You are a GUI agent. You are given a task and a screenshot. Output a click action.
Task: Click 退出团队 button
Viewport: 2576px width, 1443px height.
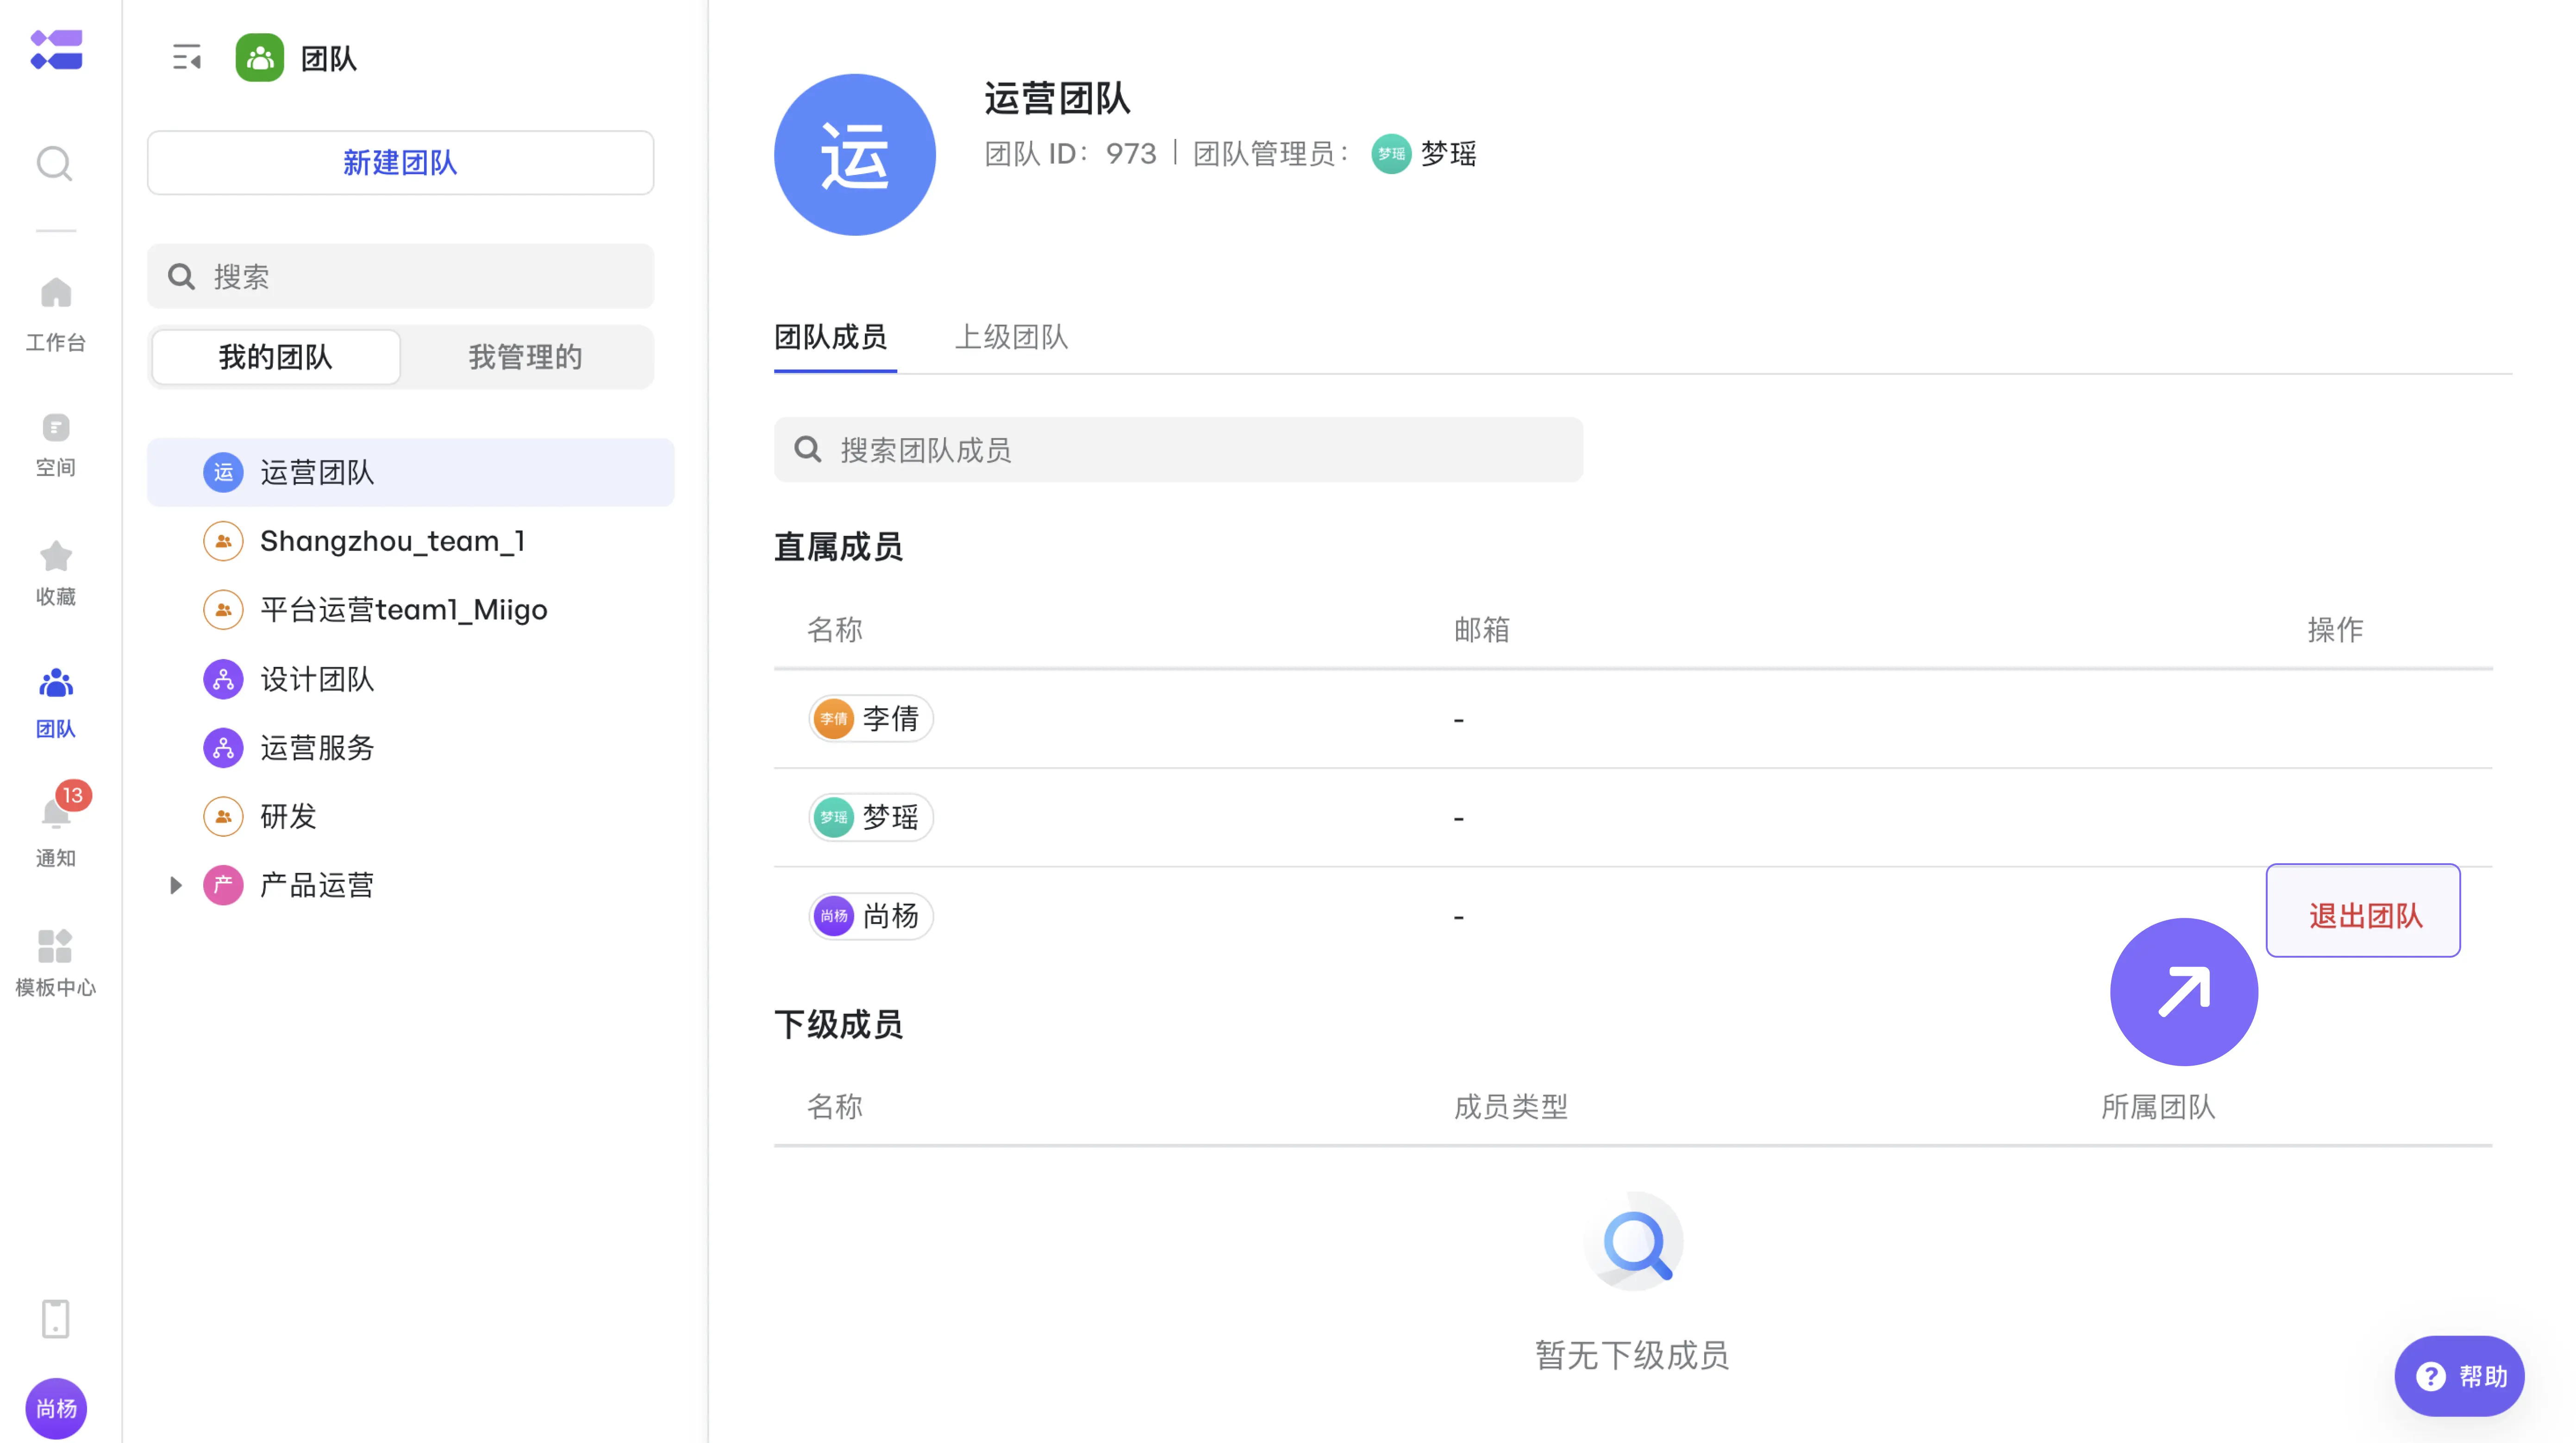coord(2364,911)
